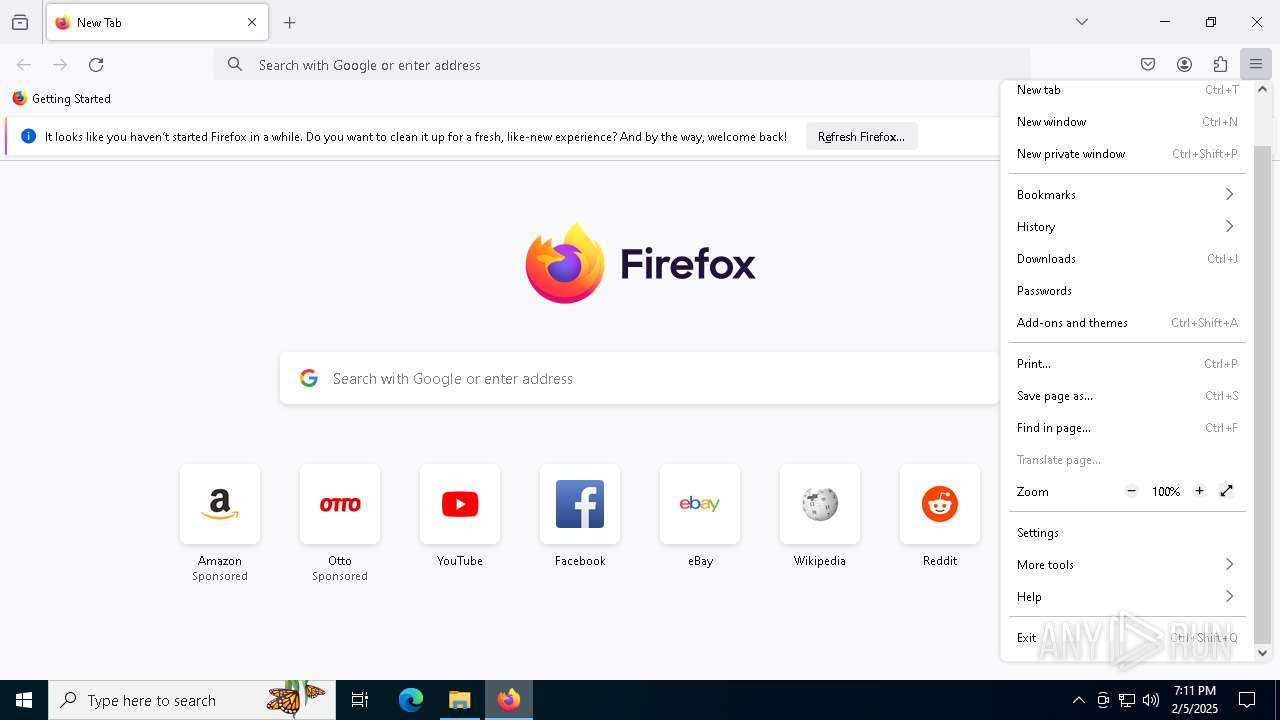The height and width of the screenshot is (720, 1280).
Task: Open a new tab with plus icon
Action: pyautogui.click(x=290, y=22)
